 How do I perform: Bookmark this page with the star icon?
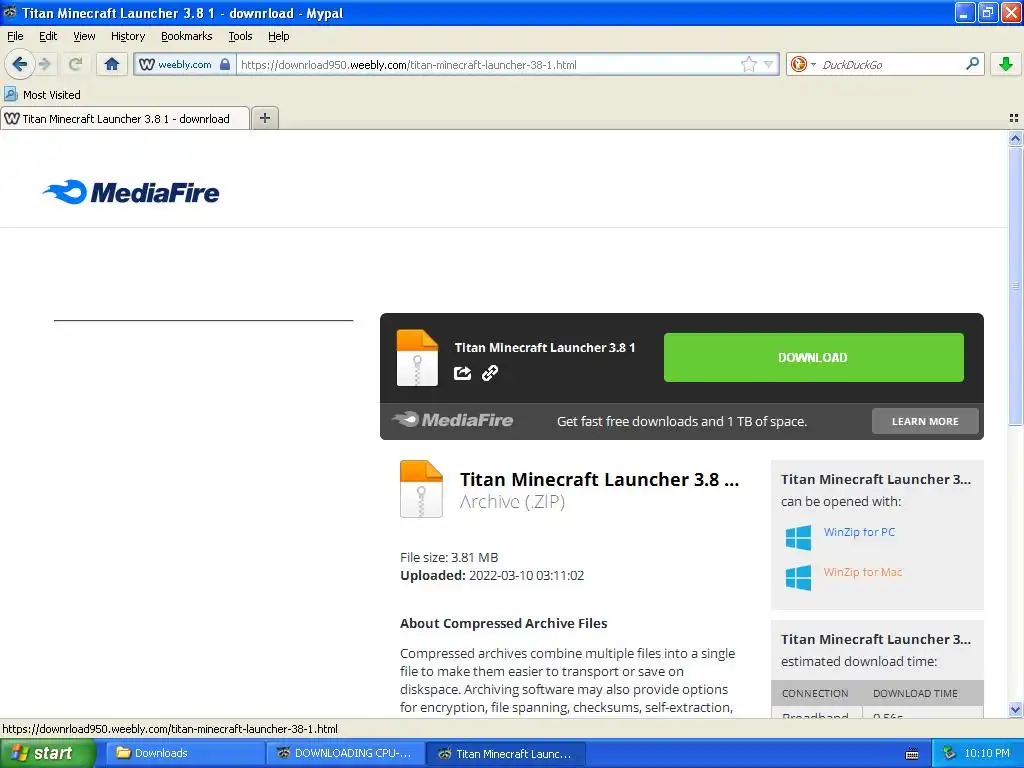(748, 64)
